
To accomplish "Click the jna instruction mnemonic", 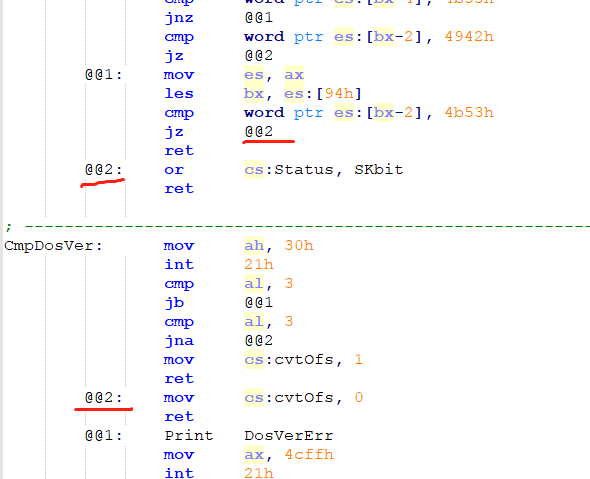I will [179, 341].
